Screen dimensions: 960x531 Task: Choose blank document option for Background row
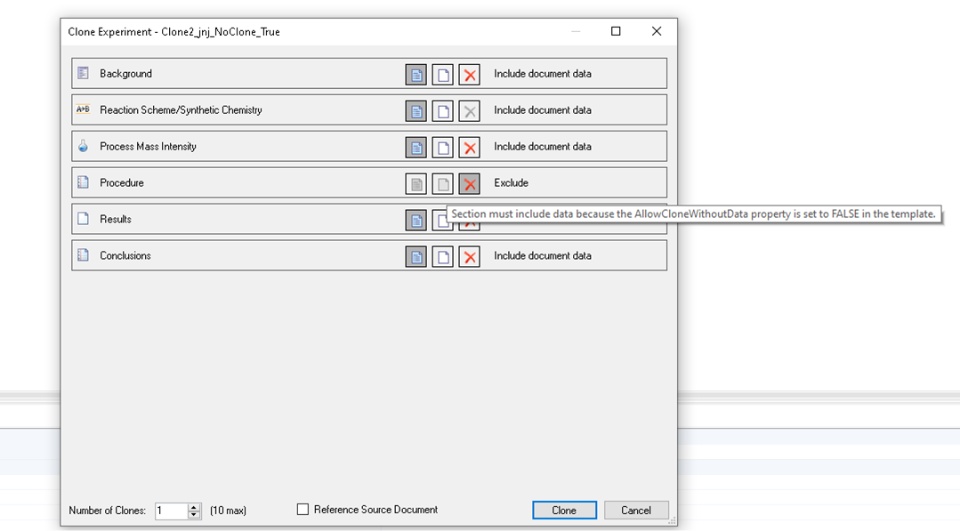(443, 74)
